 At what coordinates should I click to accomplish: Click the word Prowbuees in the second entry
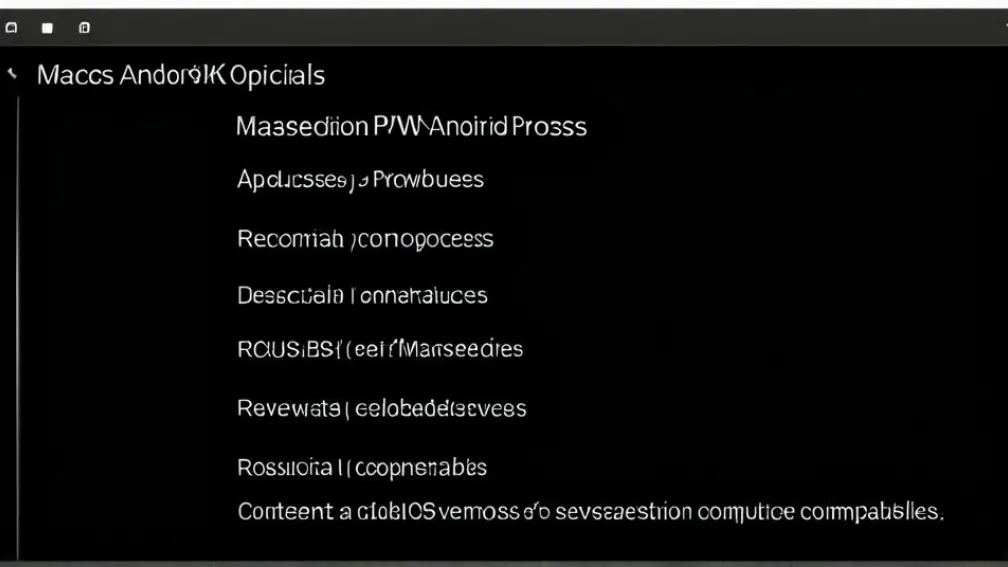point(429,180)
